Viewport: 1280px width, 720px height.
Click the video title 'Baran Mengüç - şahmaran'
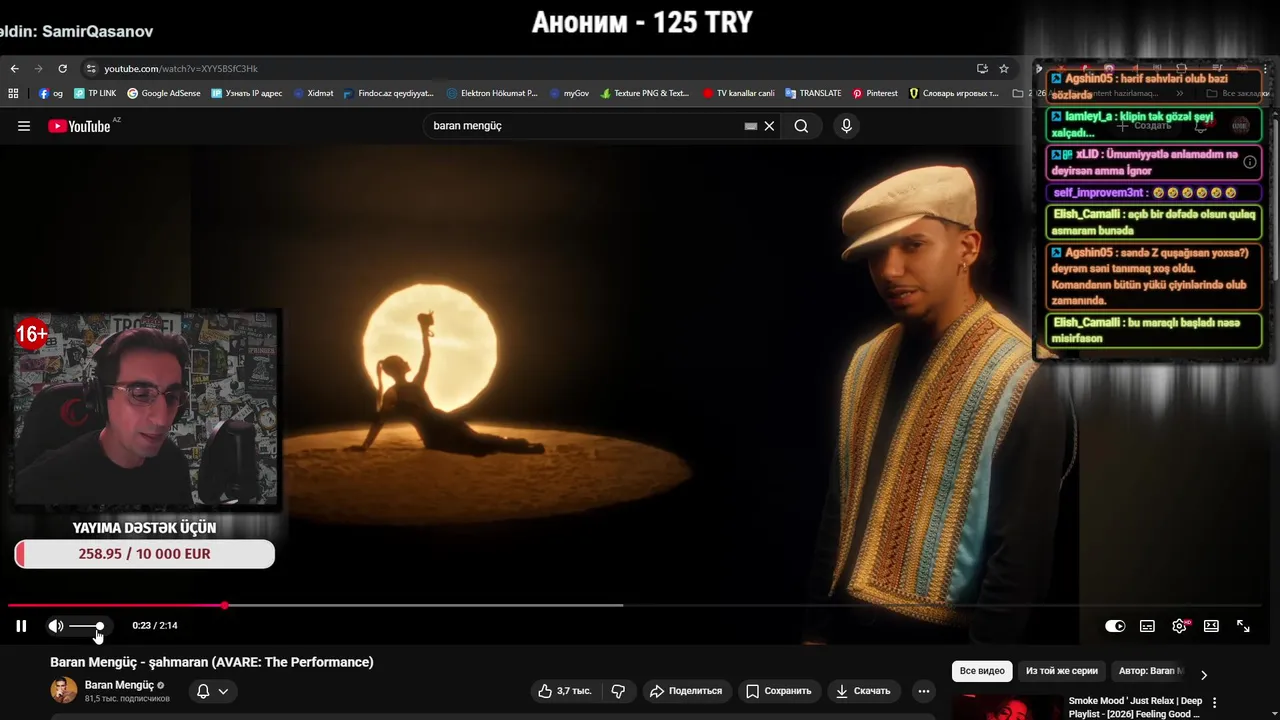(x=212, y=662)
